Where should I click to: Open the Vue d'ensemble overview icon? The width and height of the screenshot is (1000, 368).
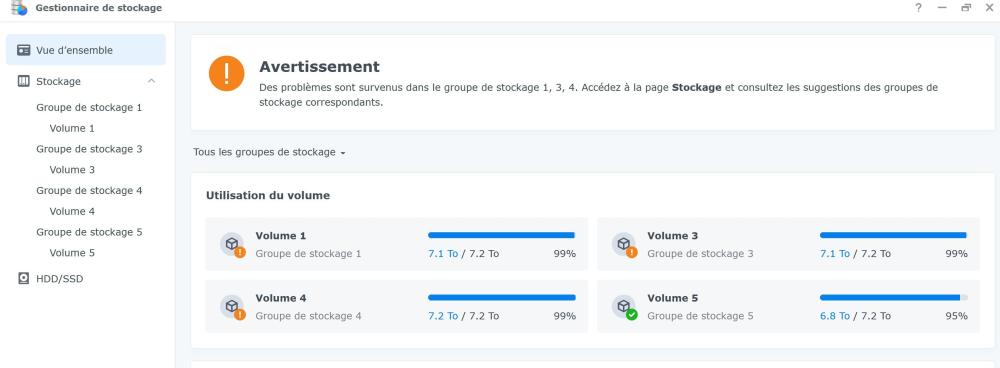(24, 50)
